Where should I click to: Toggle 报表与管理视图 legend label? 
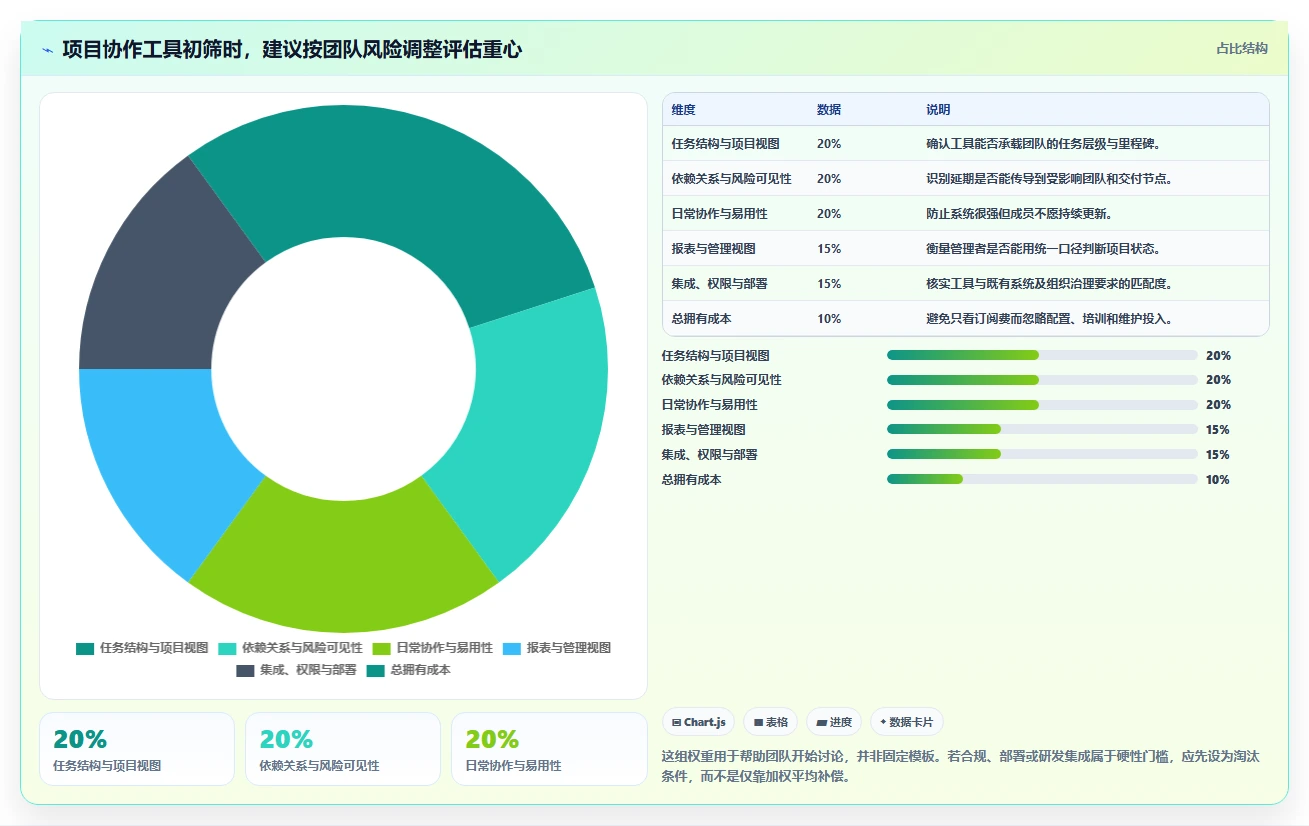[x=569, y=648]
